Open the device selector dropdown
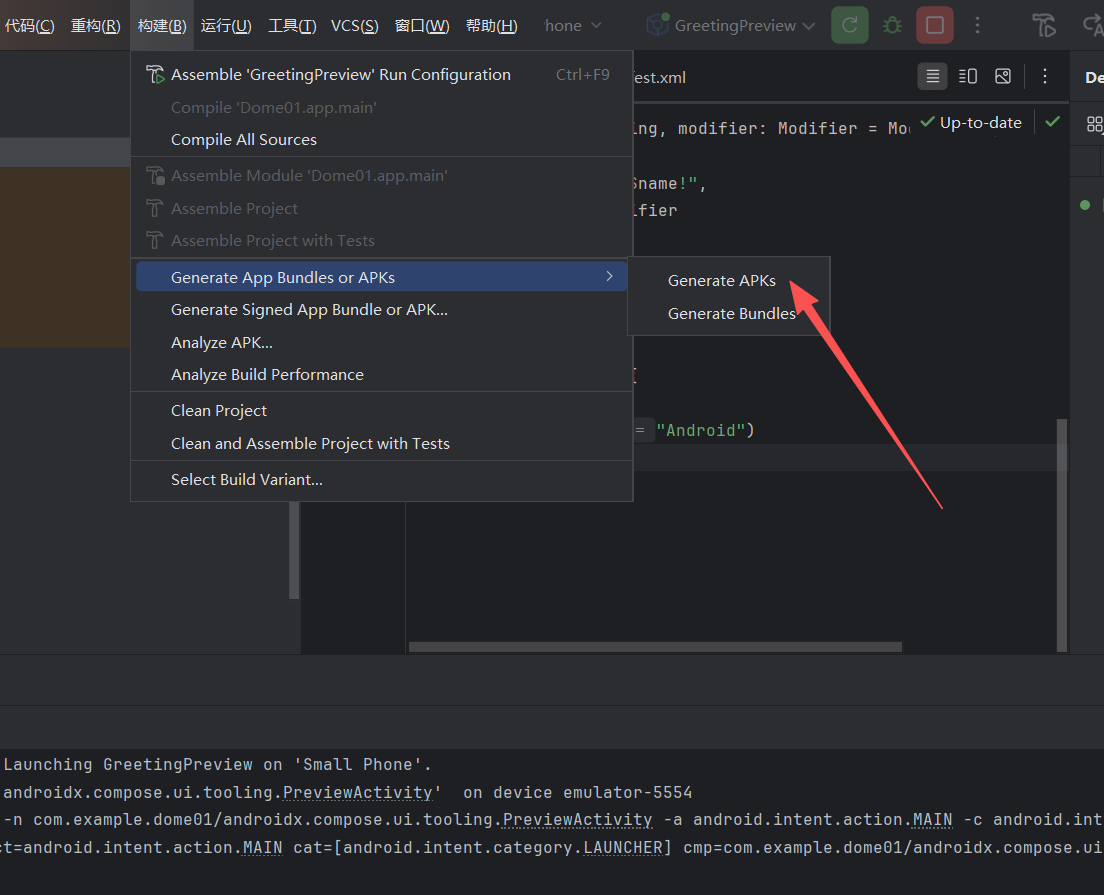The height and width of the screenshot is (895, 1104). 576,25
